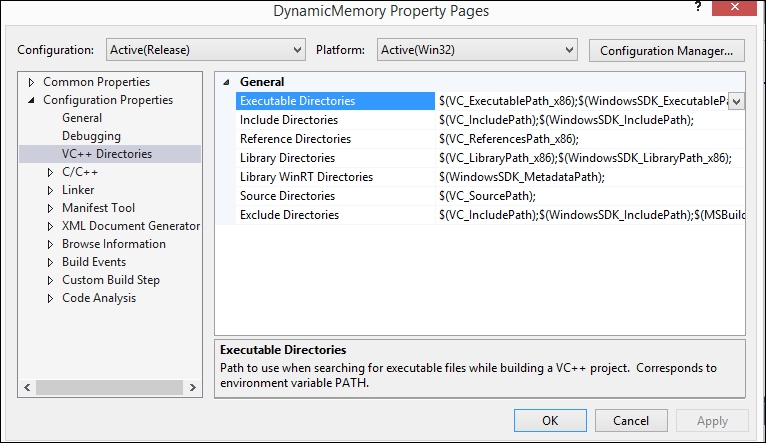Viewport: 766px width, 443px height.
Task: Click the Exclude Directories value field
Action: 590,215
